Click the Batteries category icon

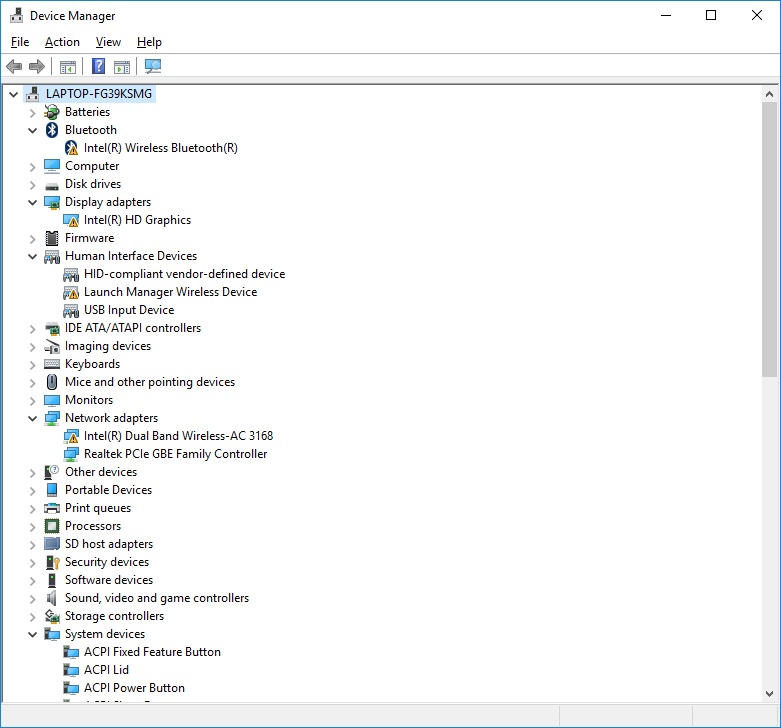[x=52, y=112]
